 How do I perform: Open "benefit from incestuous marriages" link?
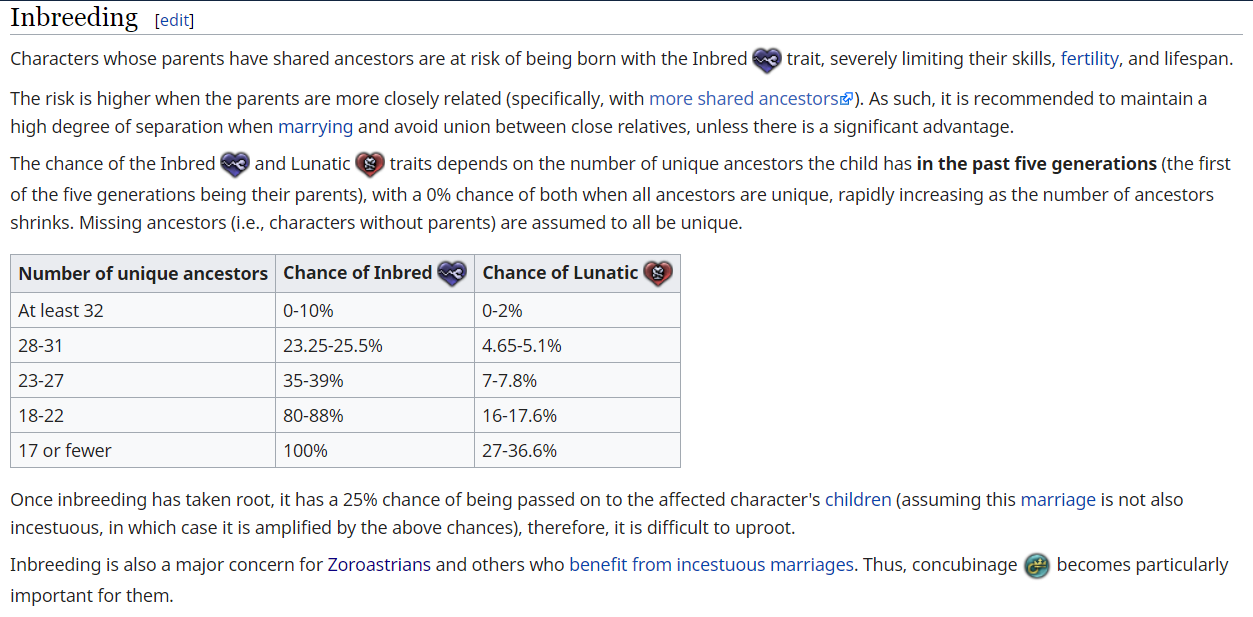(x=711, y=564)
